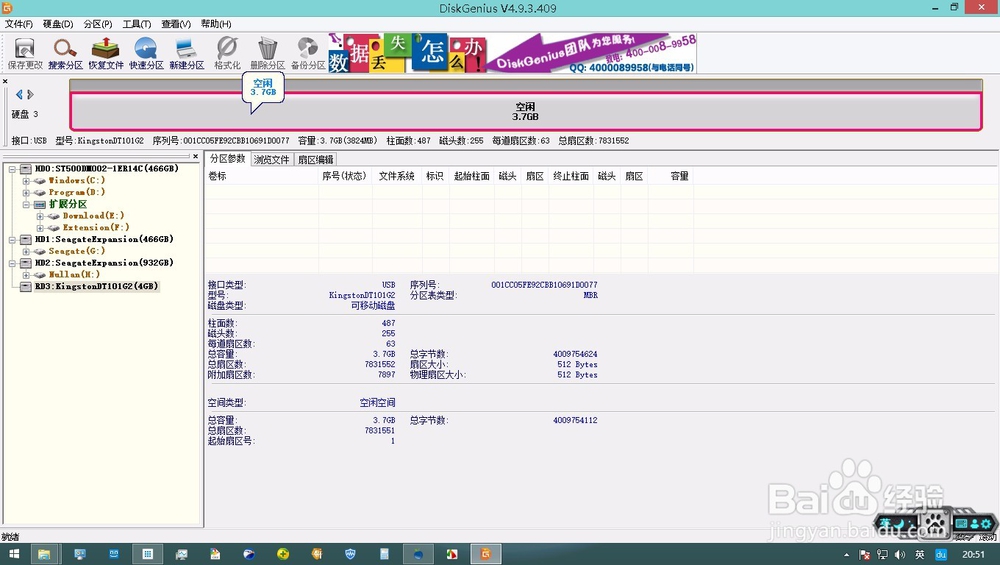Viewport: 1000px width, 565px height.
Task: Select HD2:SeagateExpansion(932GB) disk
Action: pos(104,263)
